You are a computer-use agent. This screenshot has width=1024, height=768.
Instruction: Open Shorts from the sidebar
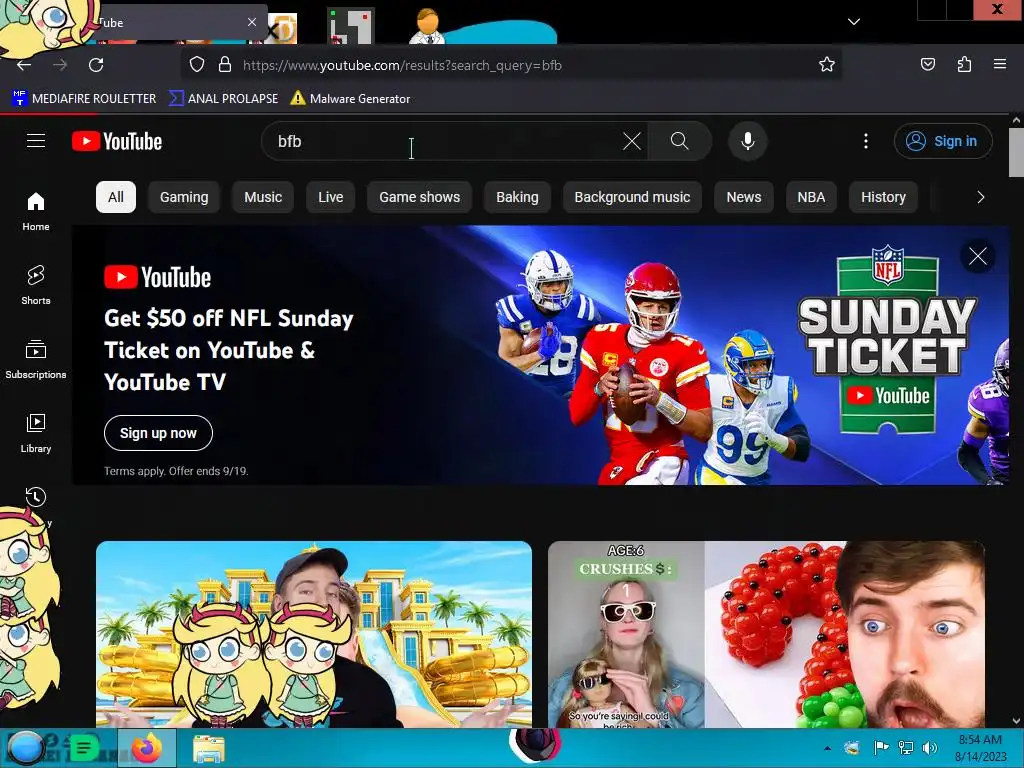point(36,285)
